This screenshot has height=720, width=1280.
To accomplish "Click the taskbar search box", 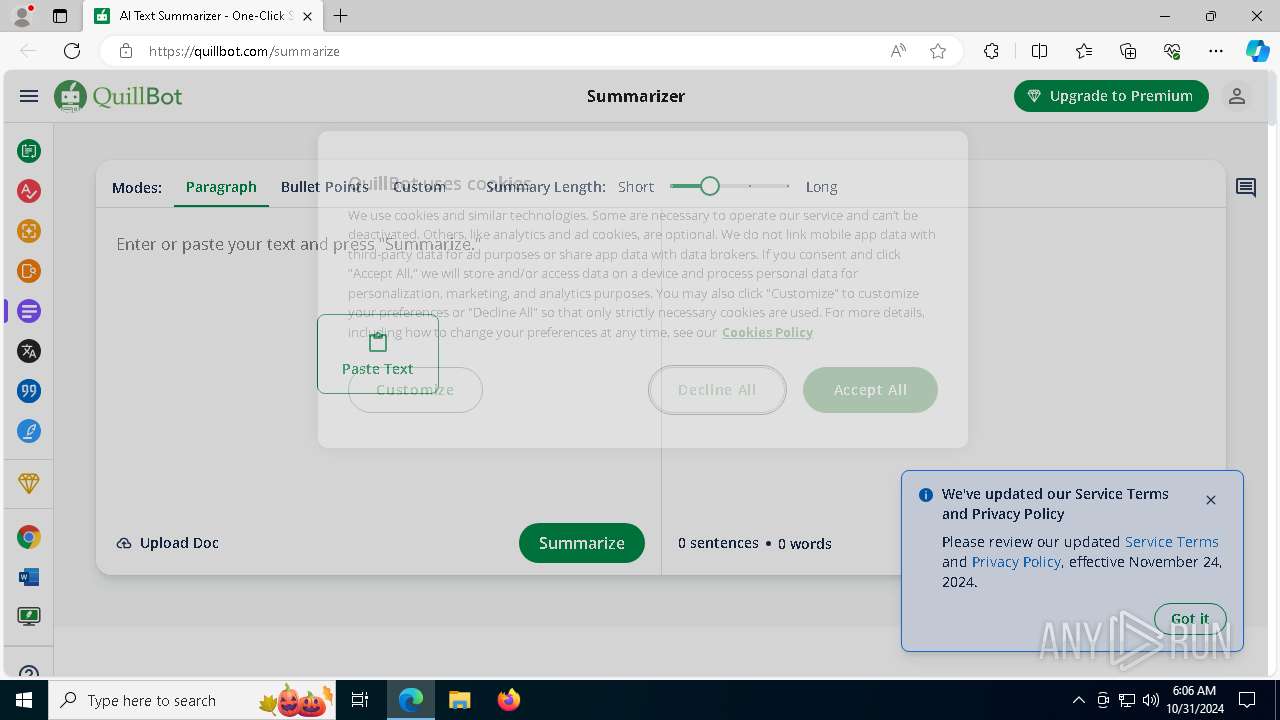I will 192,700.
